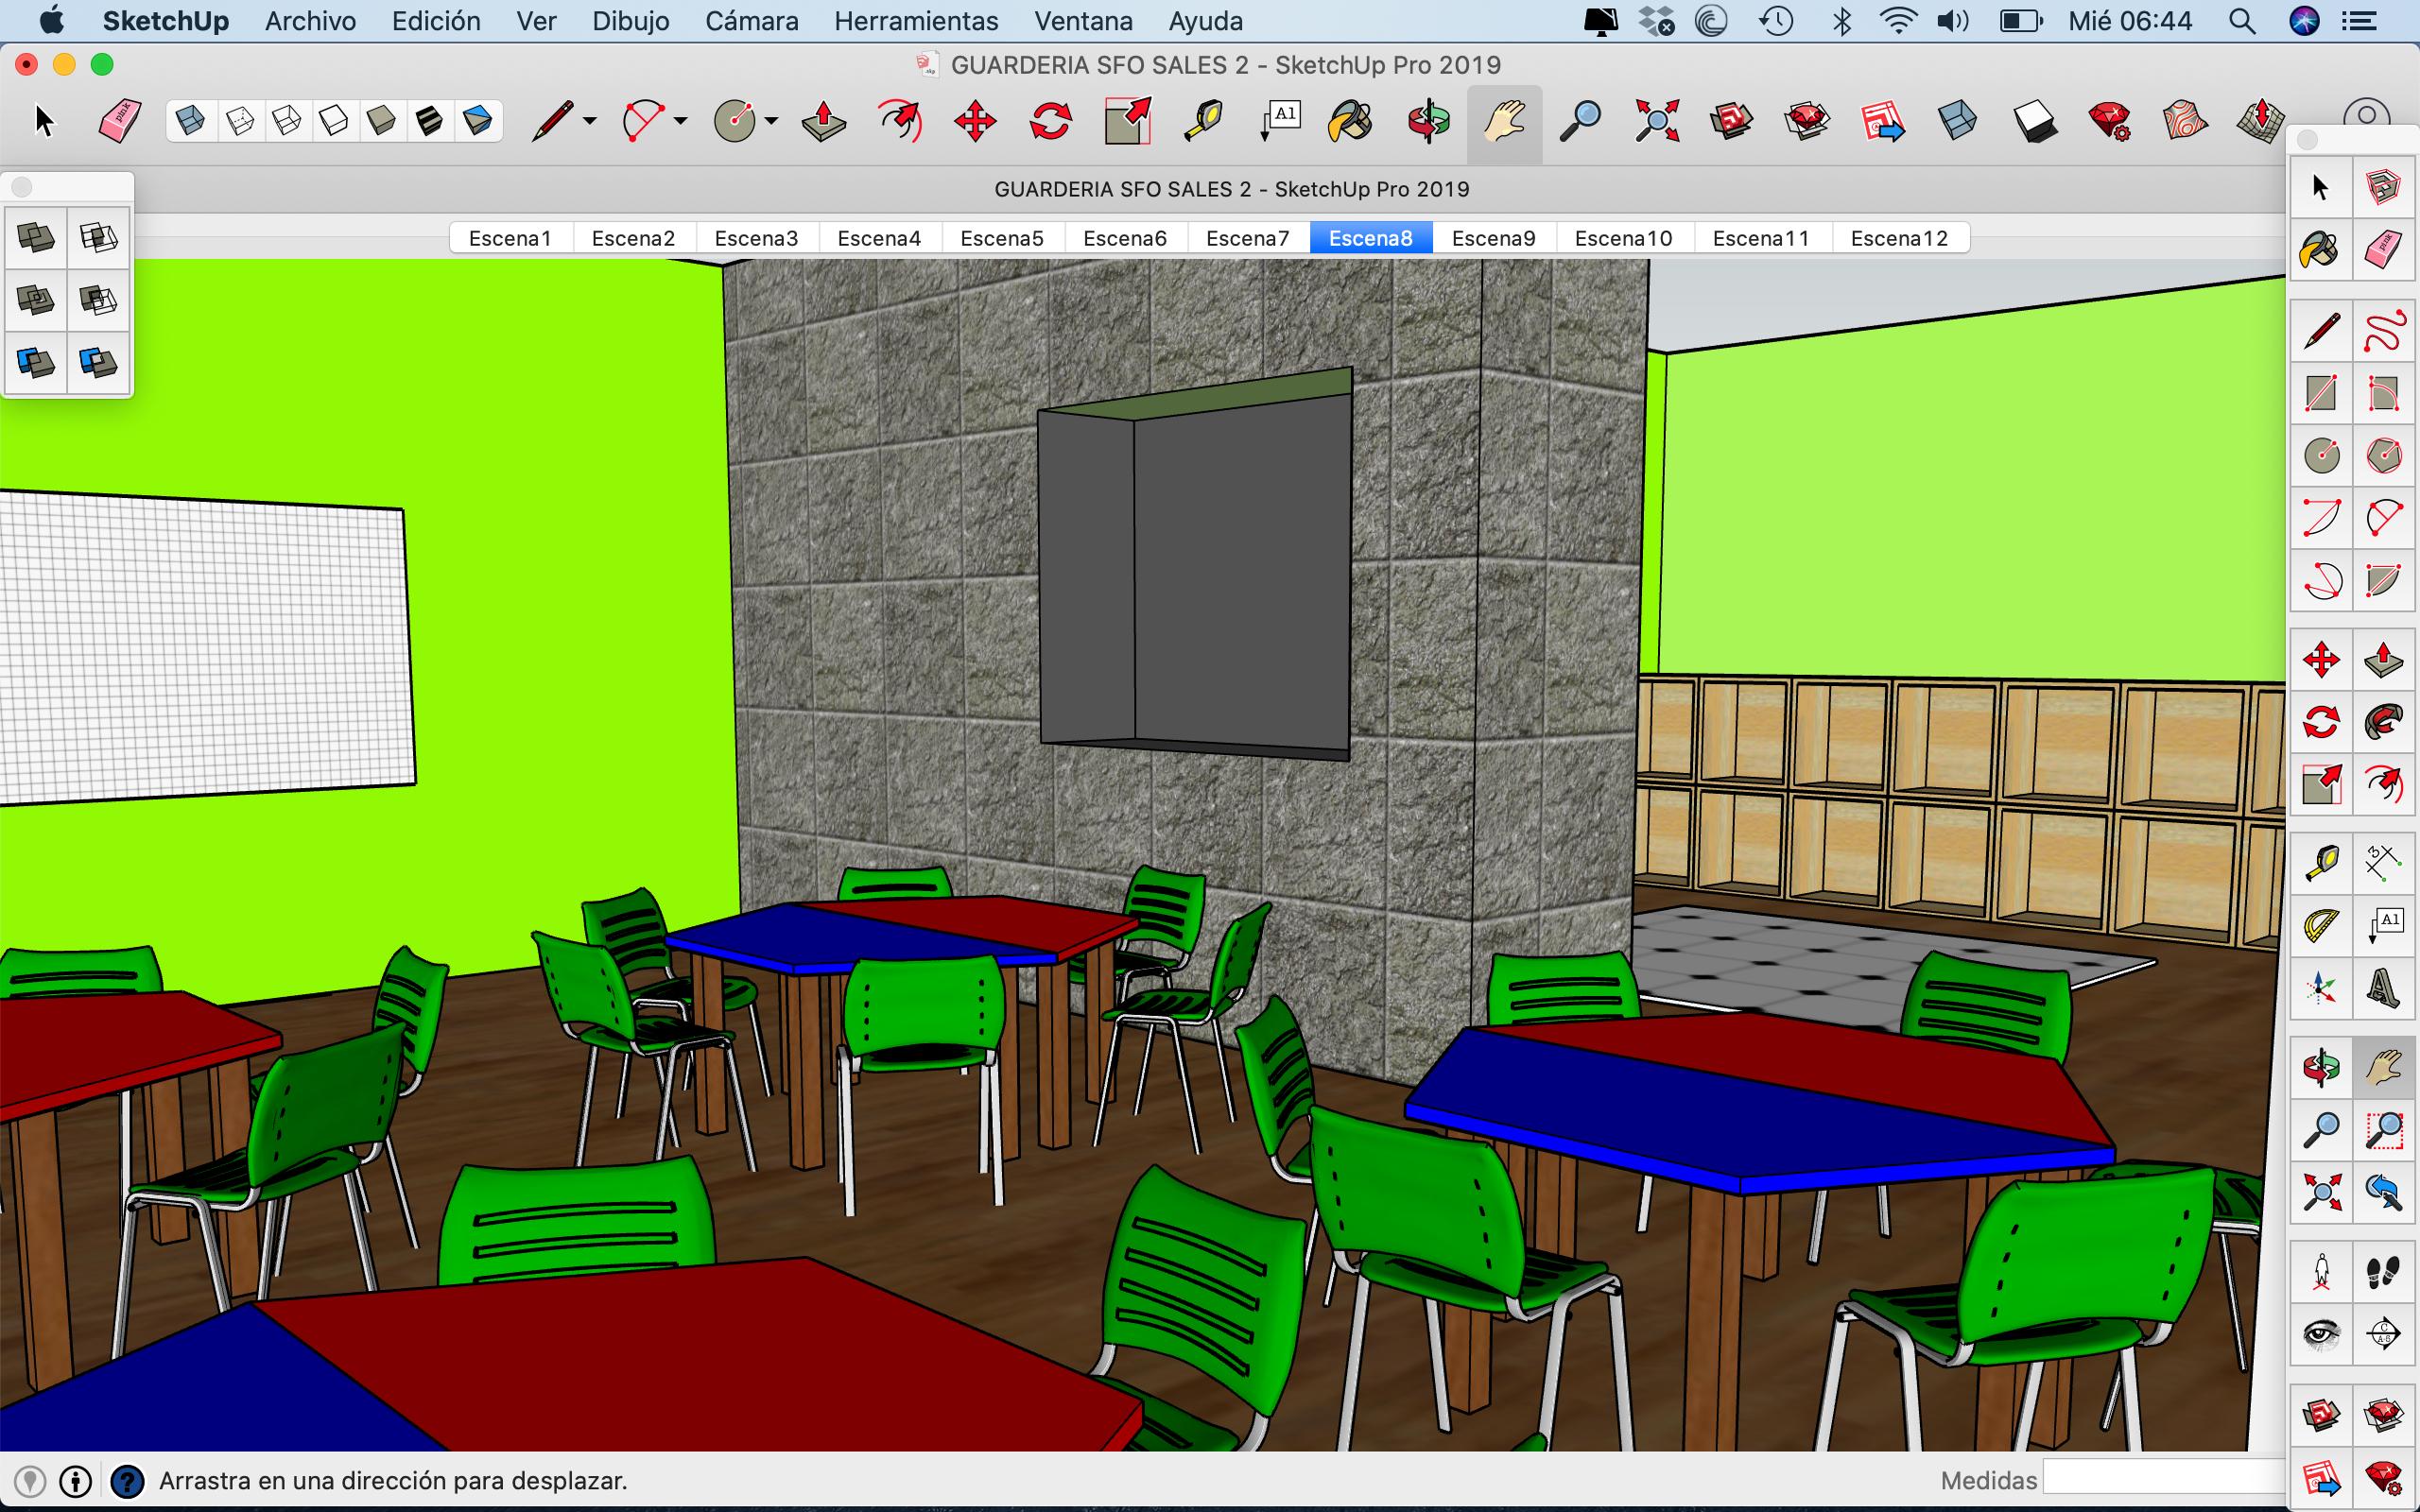
Task: Choose the Rotate tool in top toolbar
Action: point(1050,122)
